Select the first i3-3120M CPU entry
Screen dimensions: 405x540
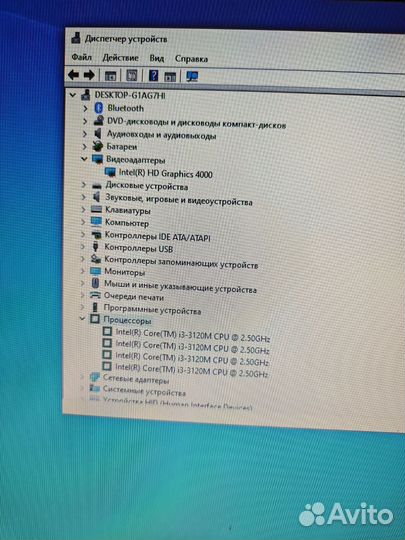click(x=193, y=335)
